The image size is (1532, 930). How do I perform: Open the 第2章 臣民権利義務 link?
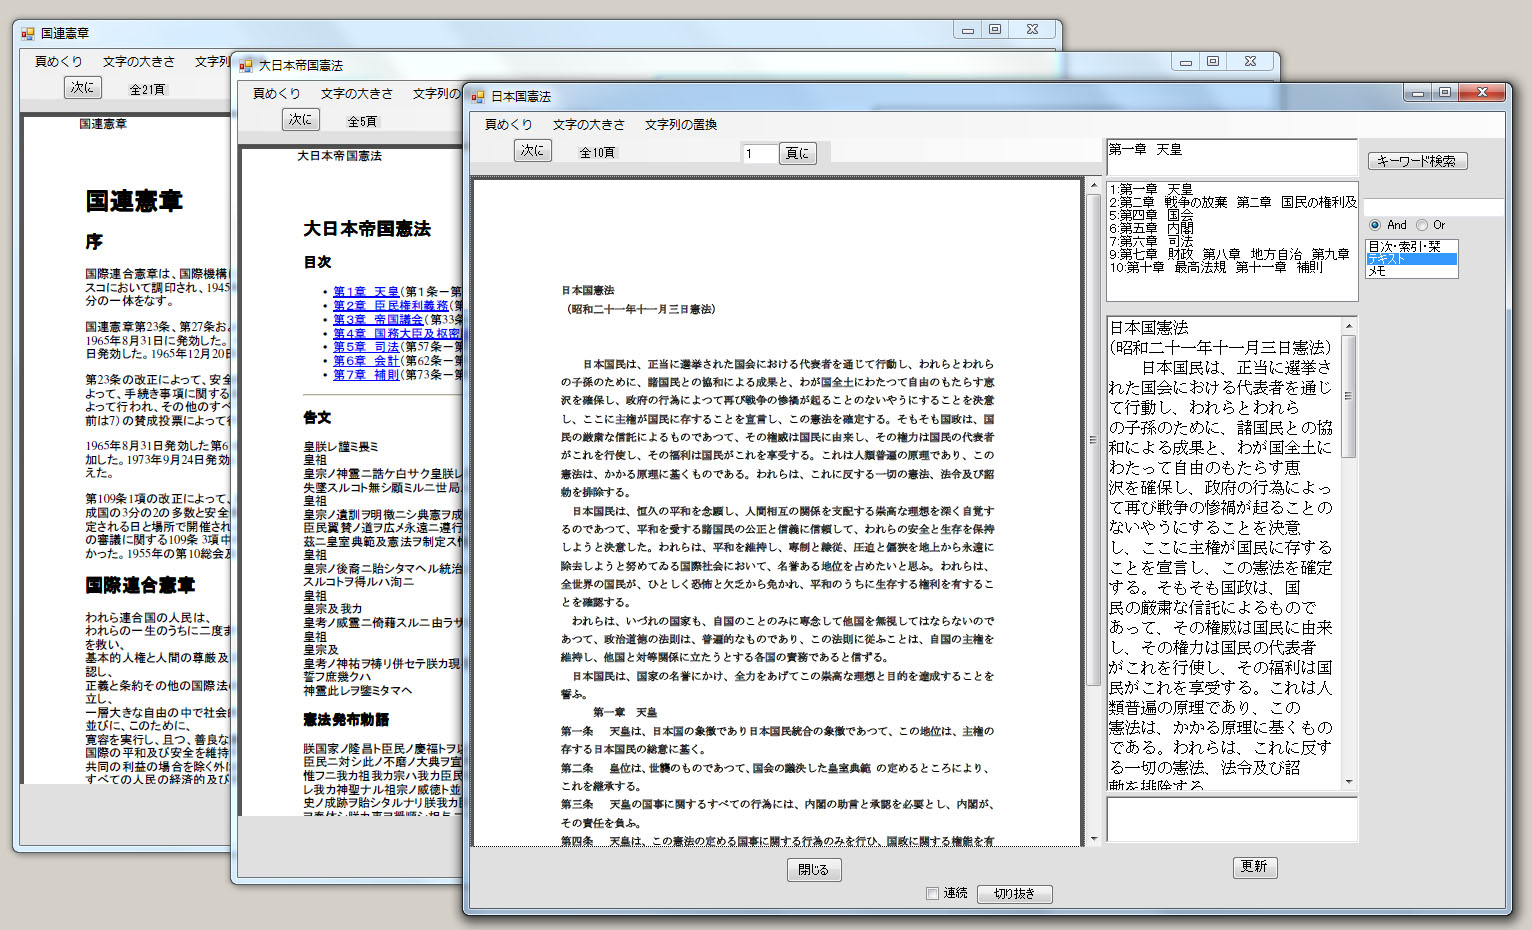tap(391, 306)
